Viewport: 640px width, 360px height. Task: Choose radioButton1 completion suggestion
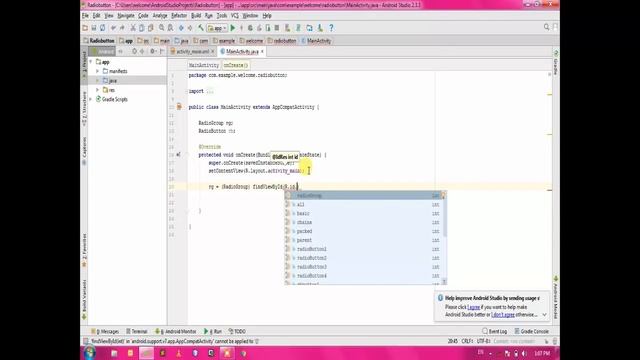[x=363, y=249]
